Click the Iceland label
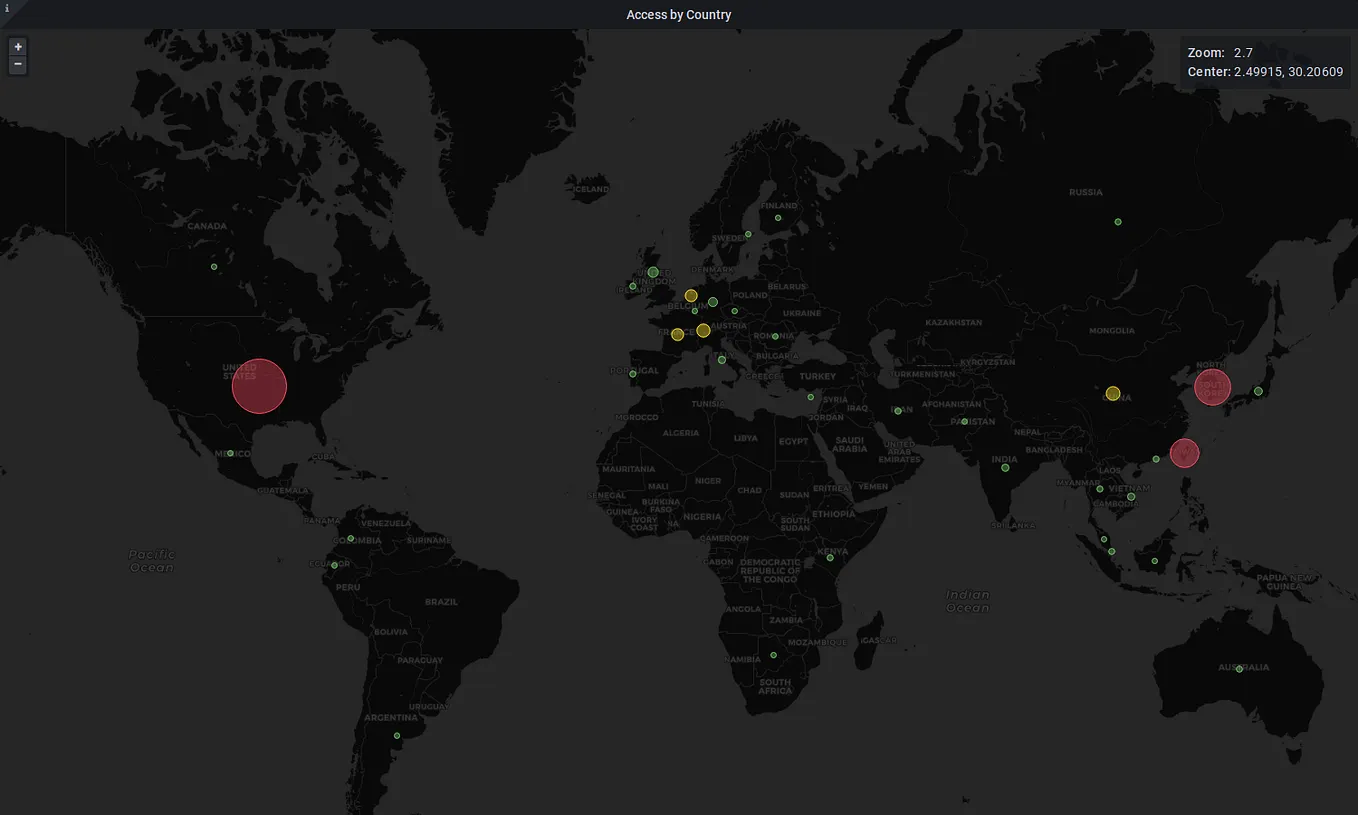Viewport: 1358px width, 815px height. coord(591,188)
